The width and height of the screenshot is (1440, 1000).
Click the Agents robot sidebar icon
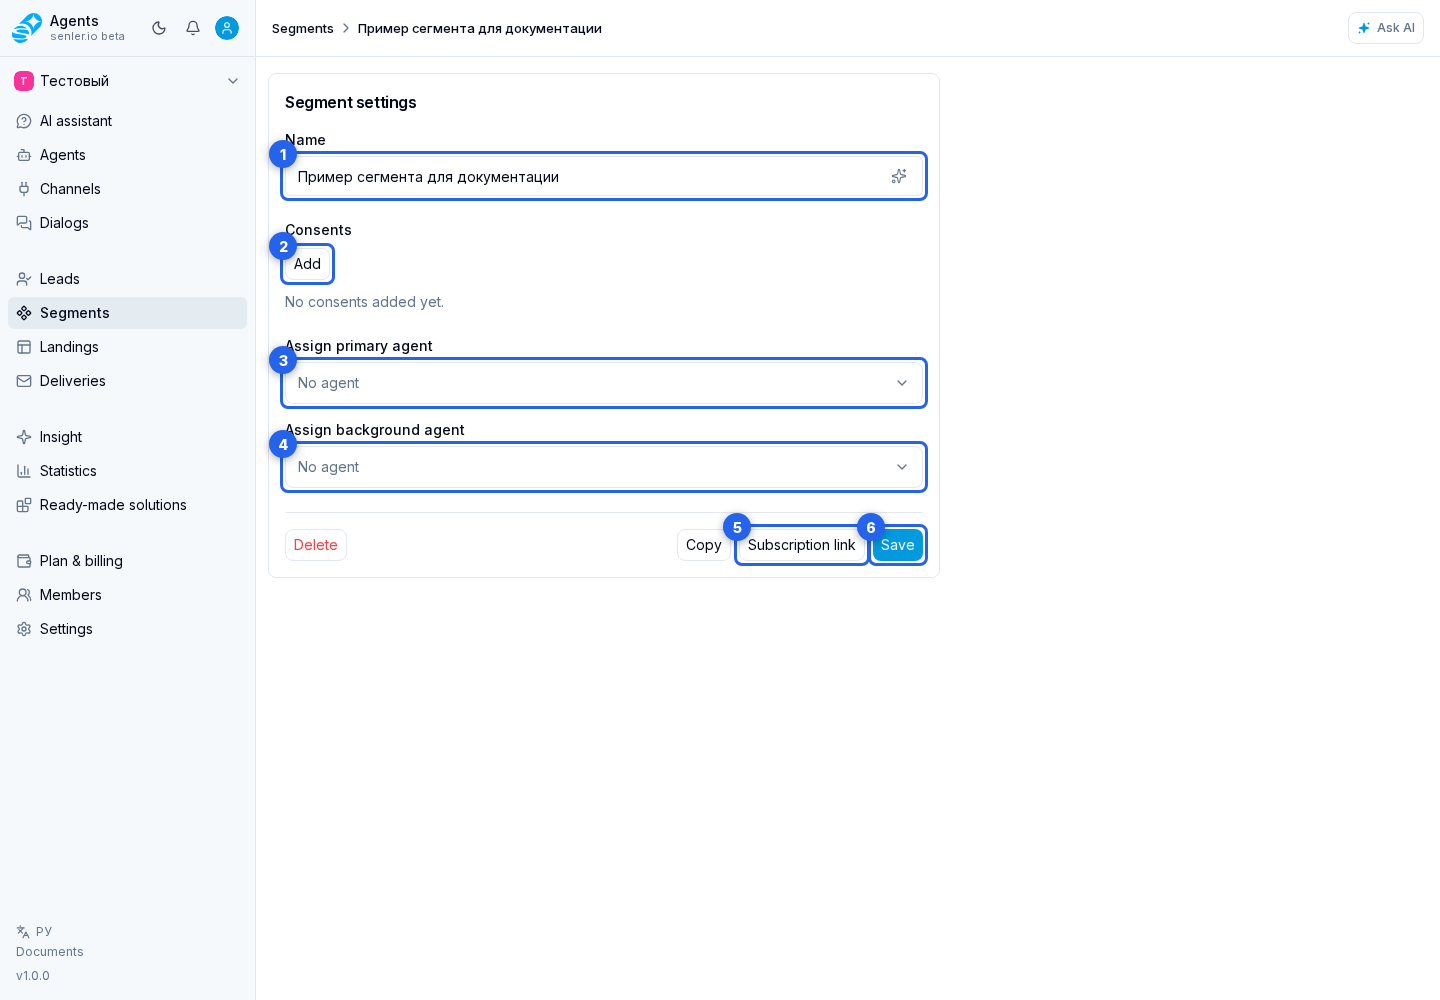pyautogui.click(x=24, y=155)
